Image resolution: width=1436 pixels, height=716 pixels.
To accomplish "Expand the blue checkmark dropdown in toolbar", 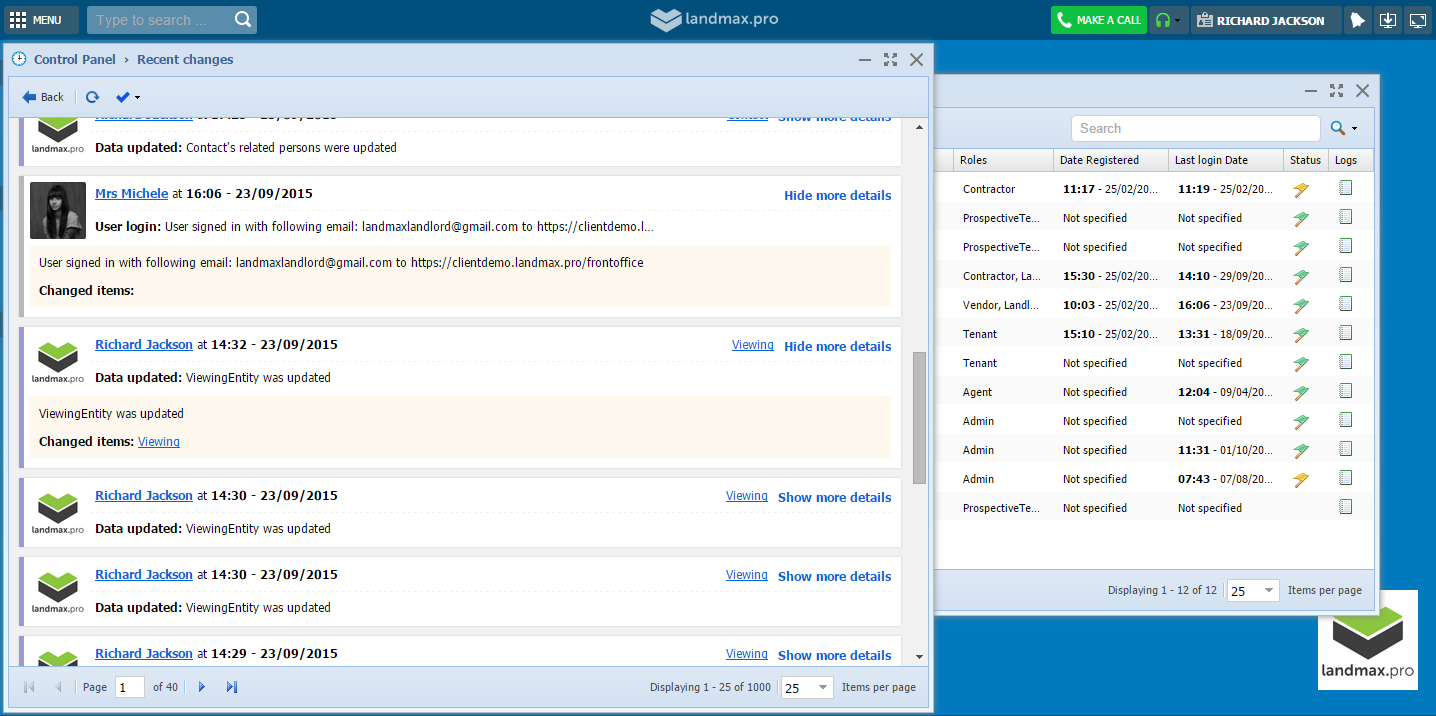I will 128,97.
